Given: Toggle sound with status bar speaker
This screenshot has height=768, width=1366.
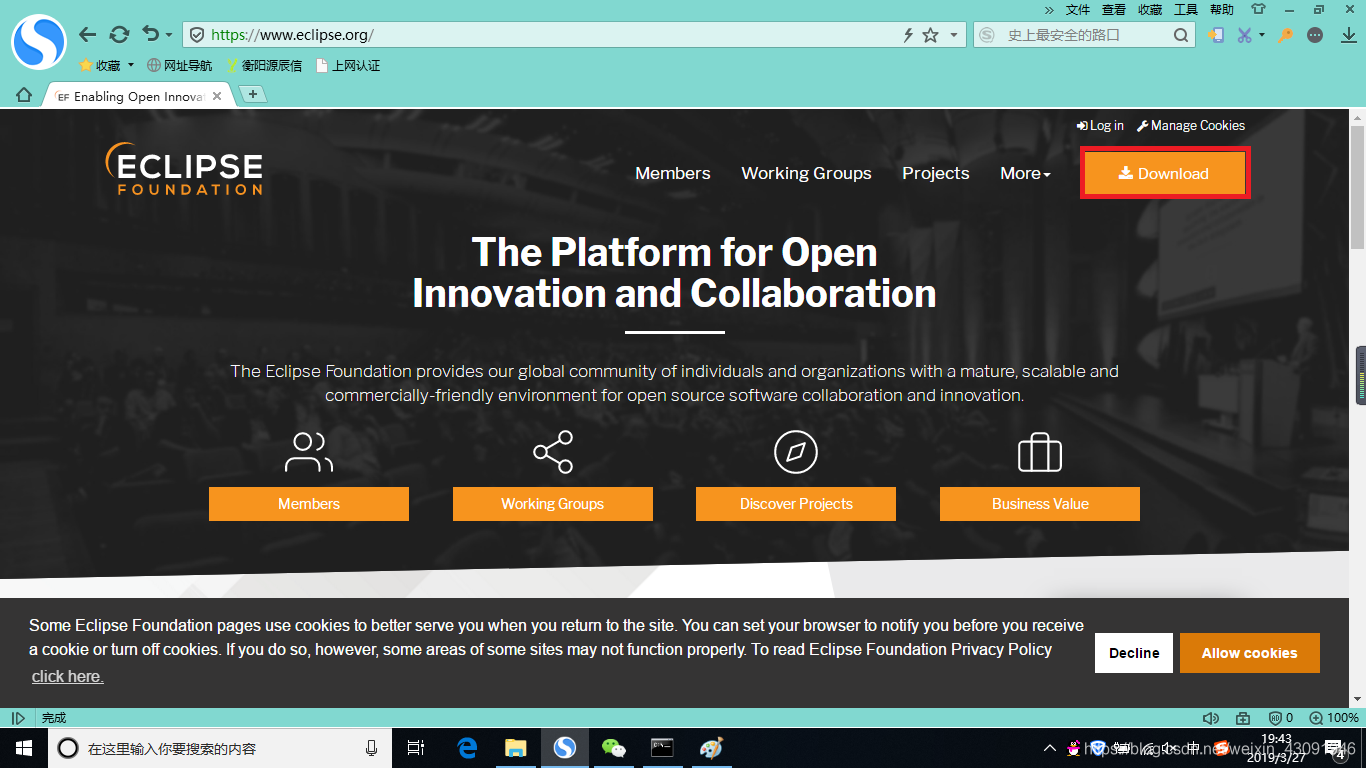Looking at the screenshot, I should pyautogui.click(x=1211, y=718).
